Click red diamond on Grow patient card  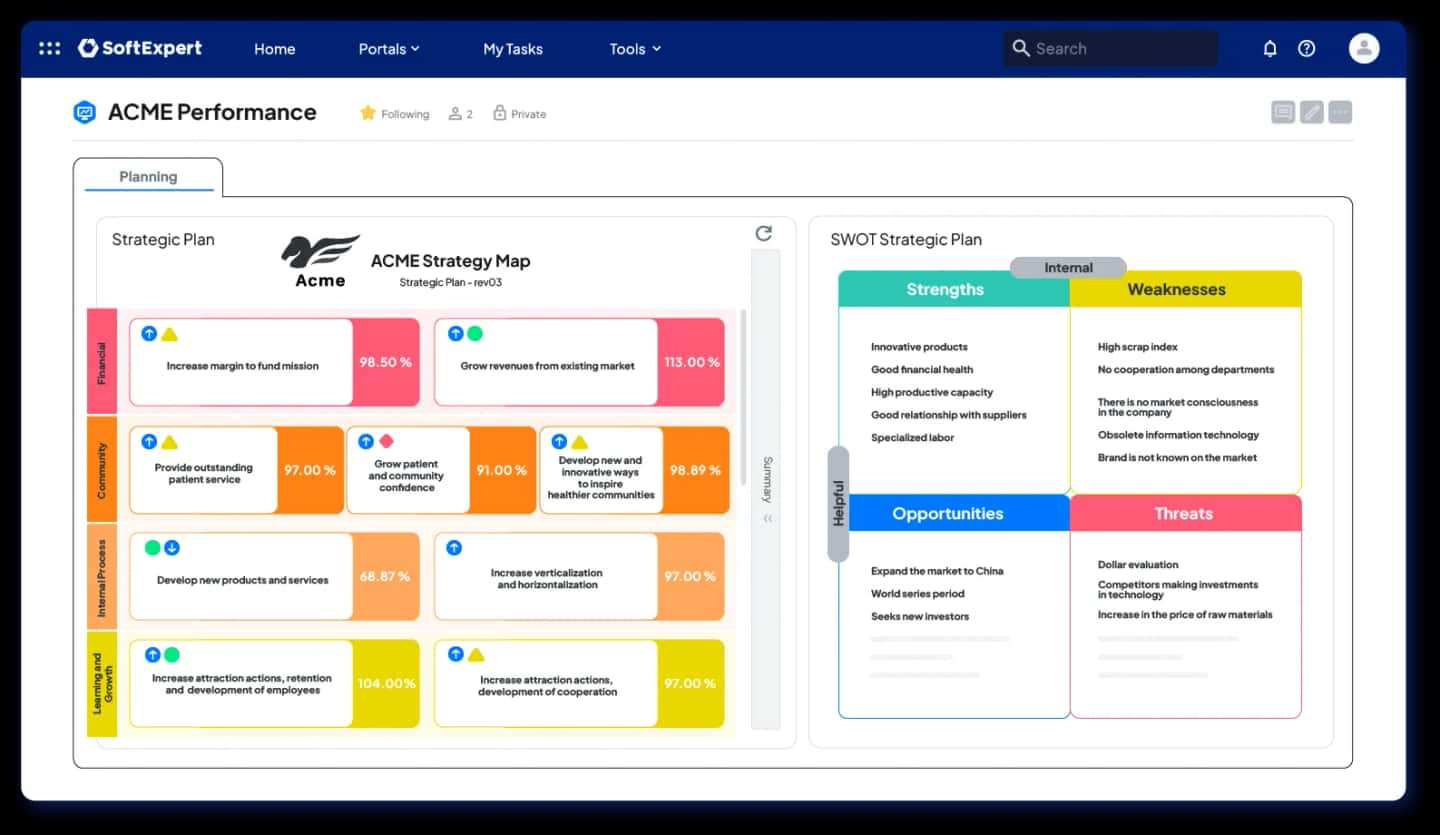click(386, 441)
